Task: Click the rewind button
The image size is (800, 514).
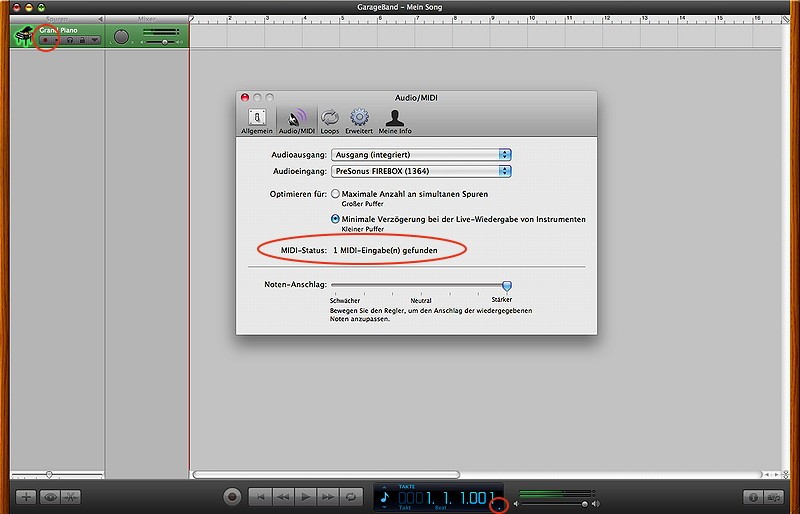Action: (284, 497)
